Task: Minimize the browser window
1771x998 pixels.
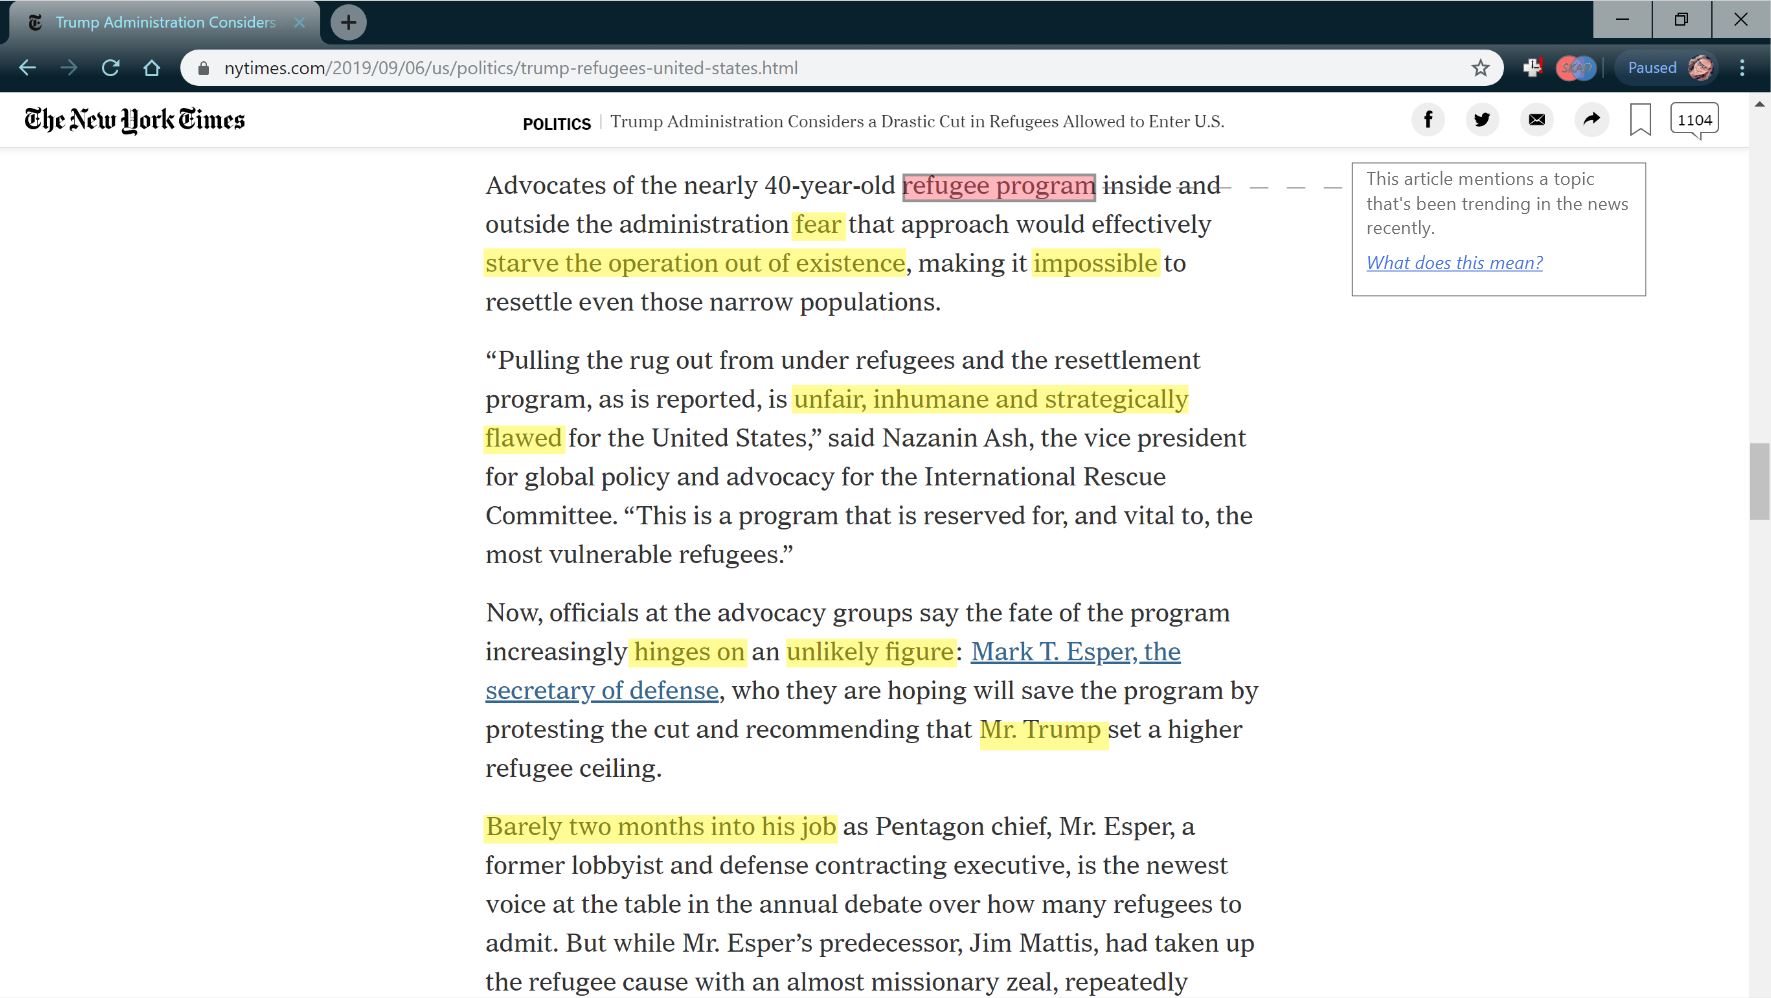Action: tap(1622, 19)
